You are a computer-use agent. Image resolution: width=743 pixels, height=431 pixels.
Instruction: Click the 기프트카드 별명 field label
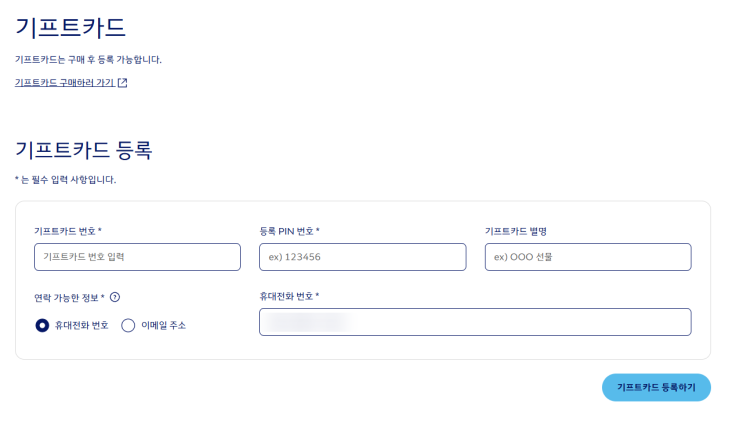(515, 231)
